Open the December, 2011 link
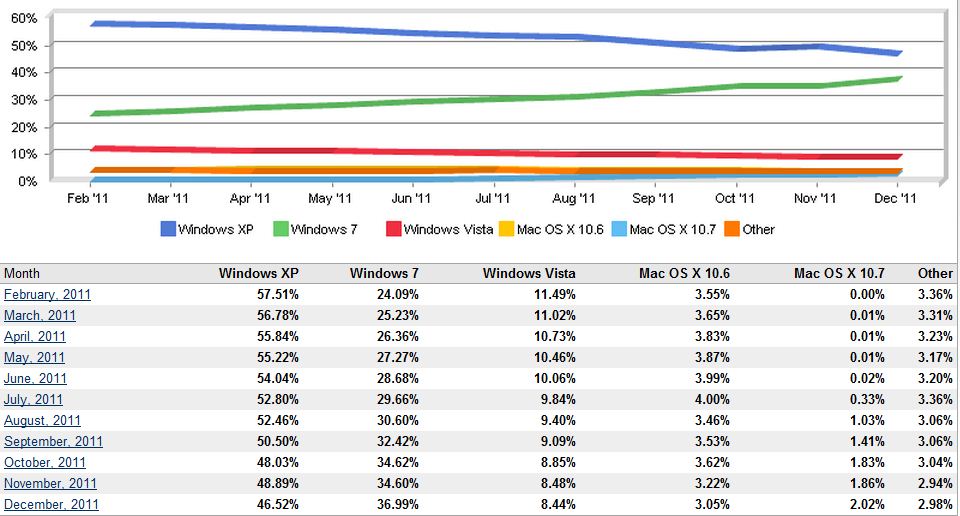Image resolution: width=960 pixels, height=516 pixels. point(51,504)
